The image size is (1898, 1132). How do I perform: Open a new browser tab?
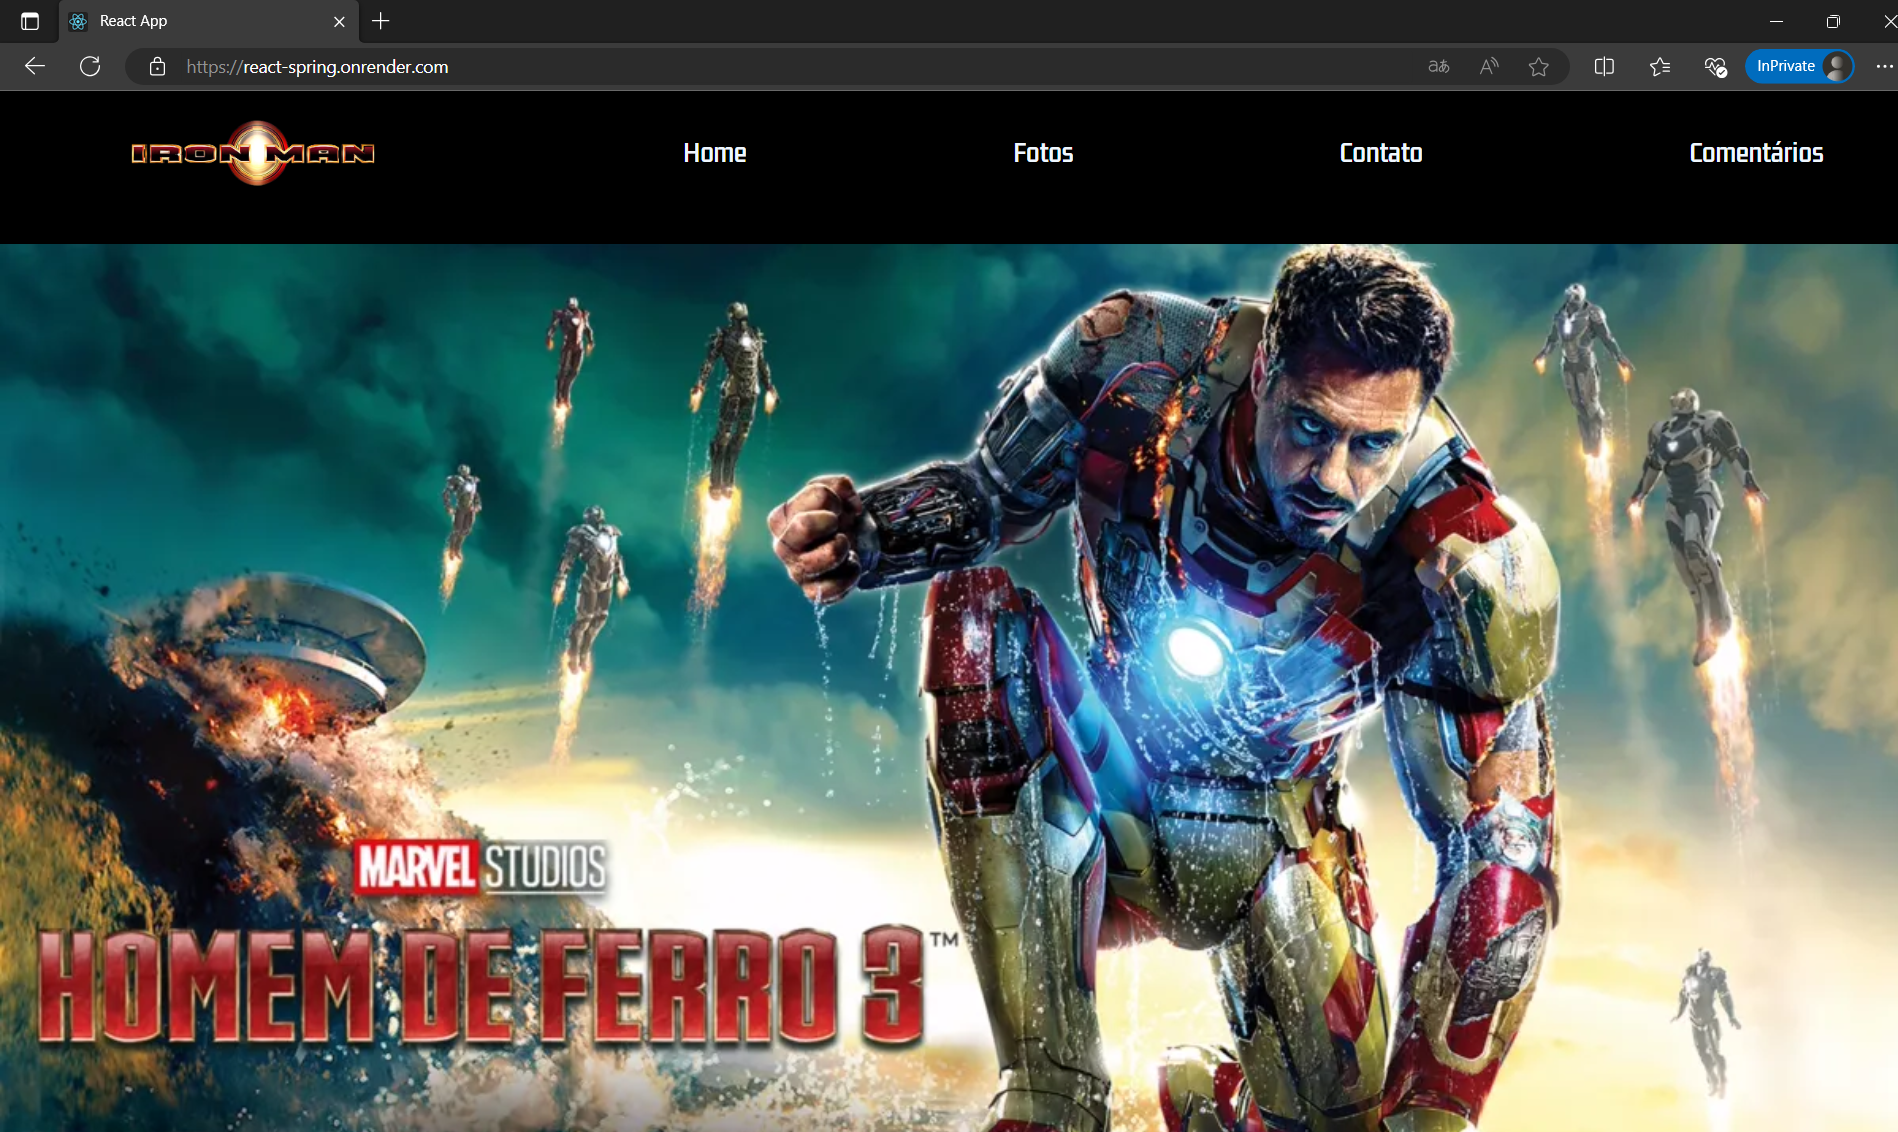pyautogui.click(x=381, y=21)
